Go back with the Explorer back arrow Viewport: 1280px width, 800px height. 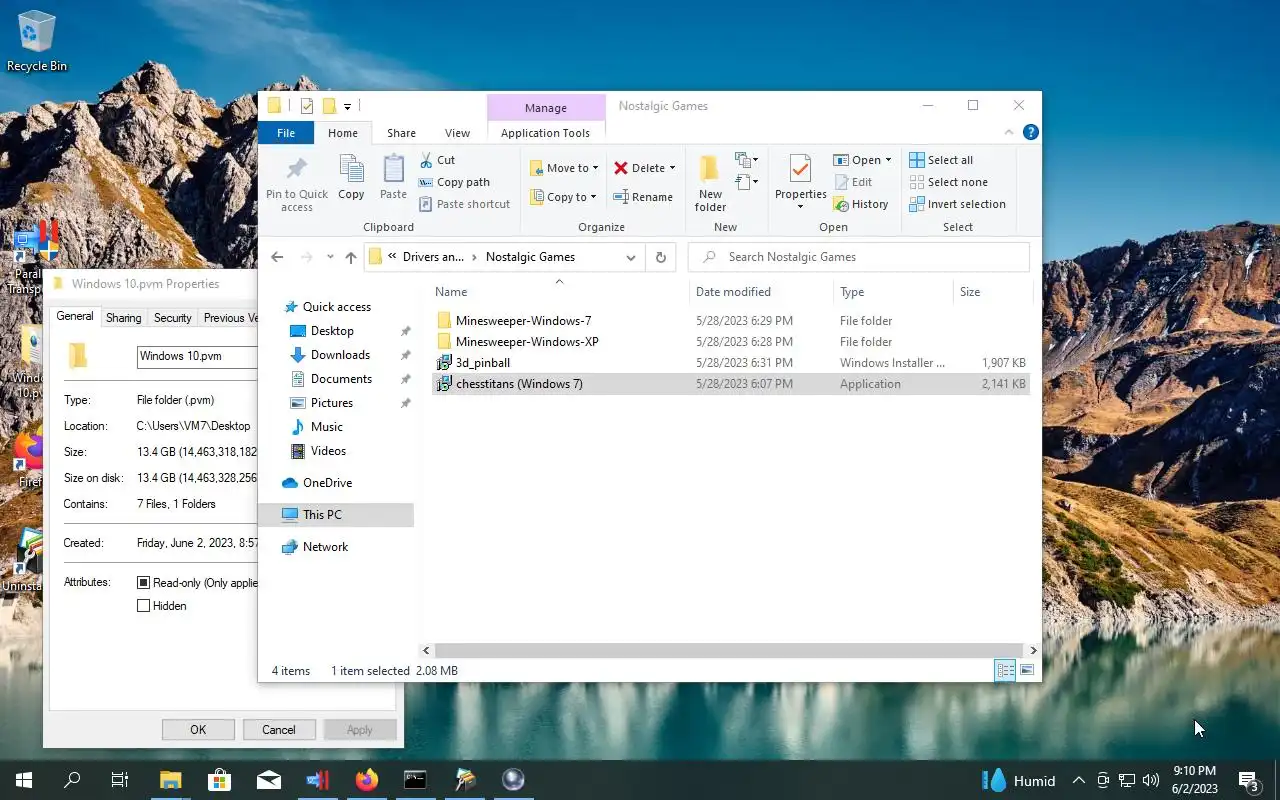(277, 257)
